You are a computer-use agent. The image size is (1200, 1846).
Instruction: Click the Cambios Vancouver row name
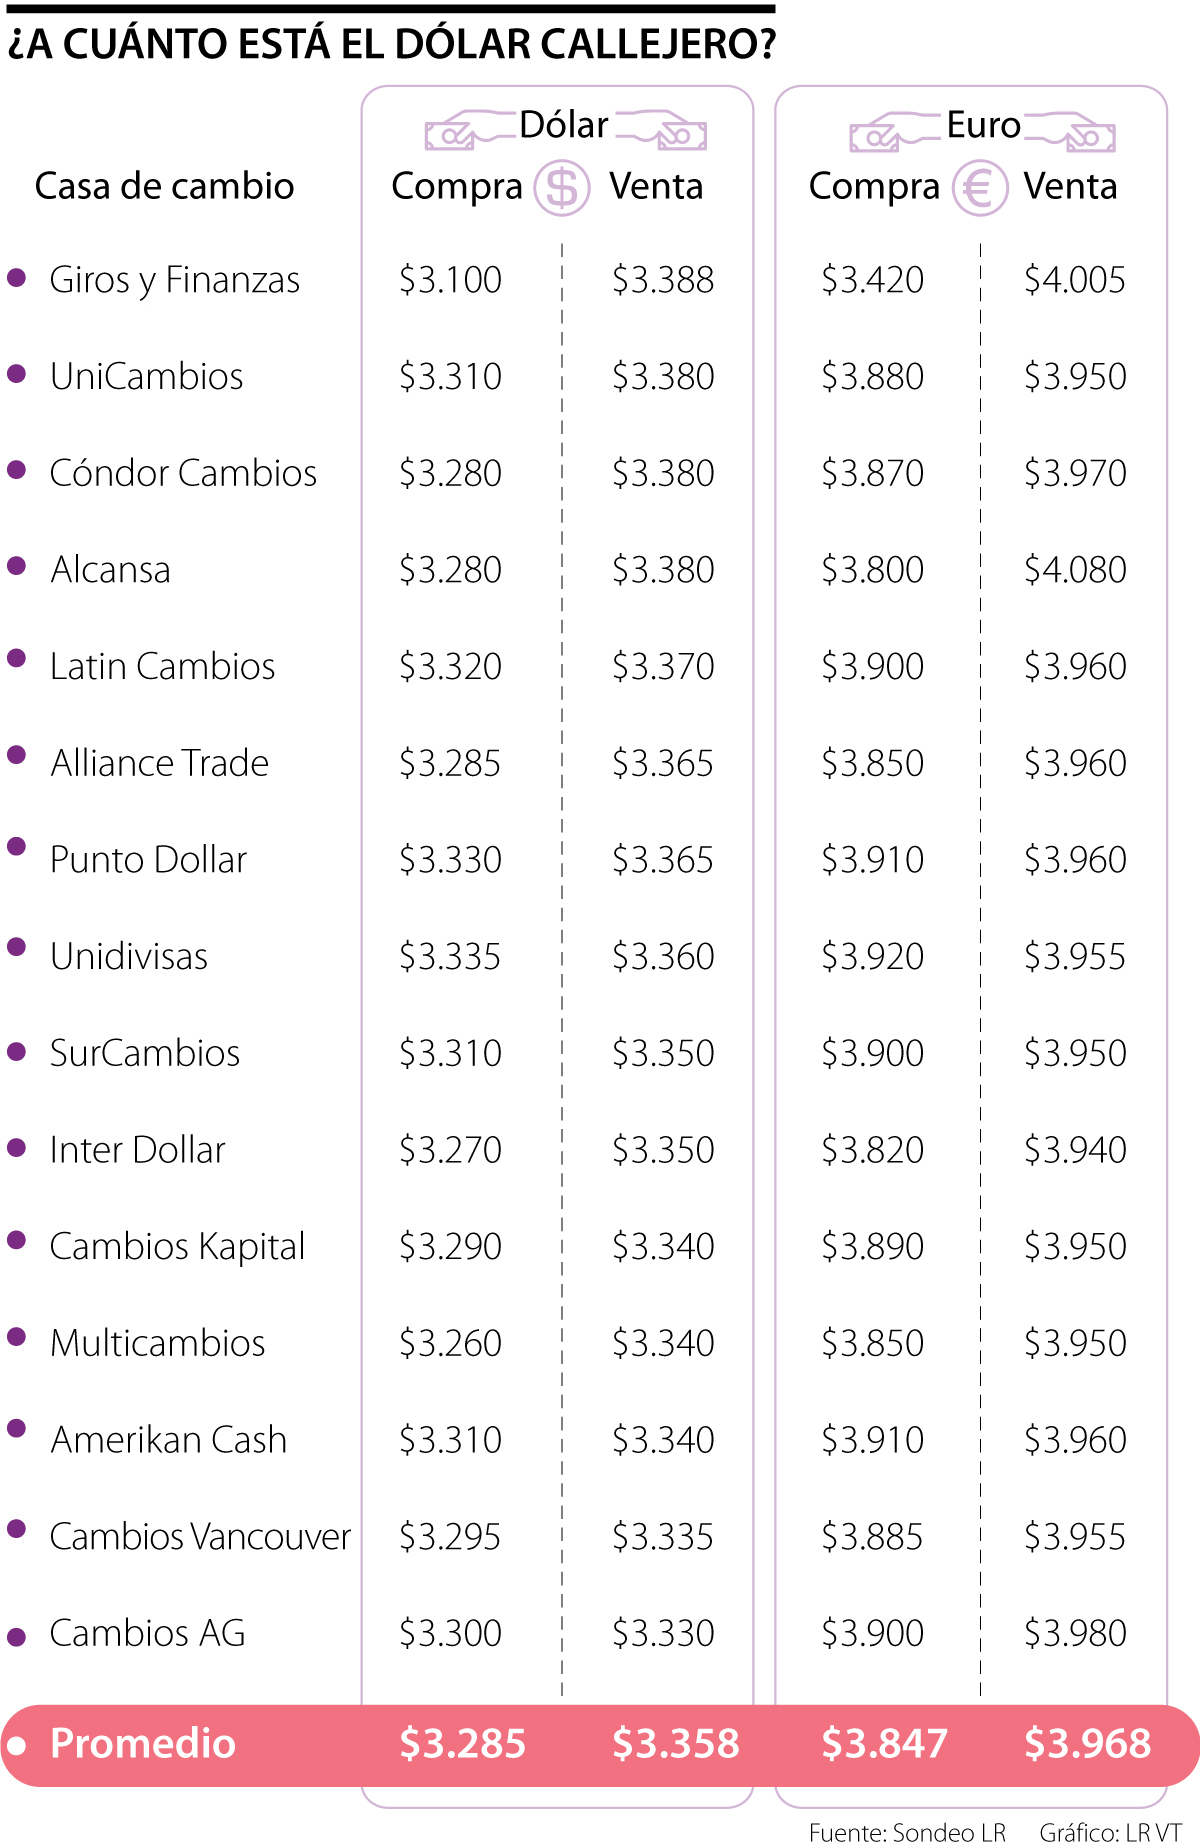click(200, 1537)
